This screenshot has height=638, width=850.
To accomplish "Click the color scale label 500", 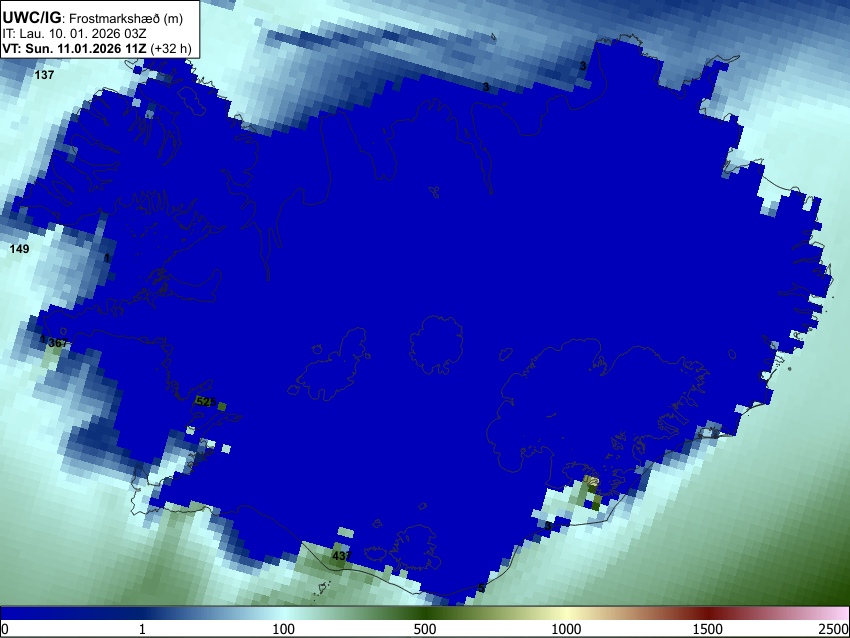I will tap(425, 629).
